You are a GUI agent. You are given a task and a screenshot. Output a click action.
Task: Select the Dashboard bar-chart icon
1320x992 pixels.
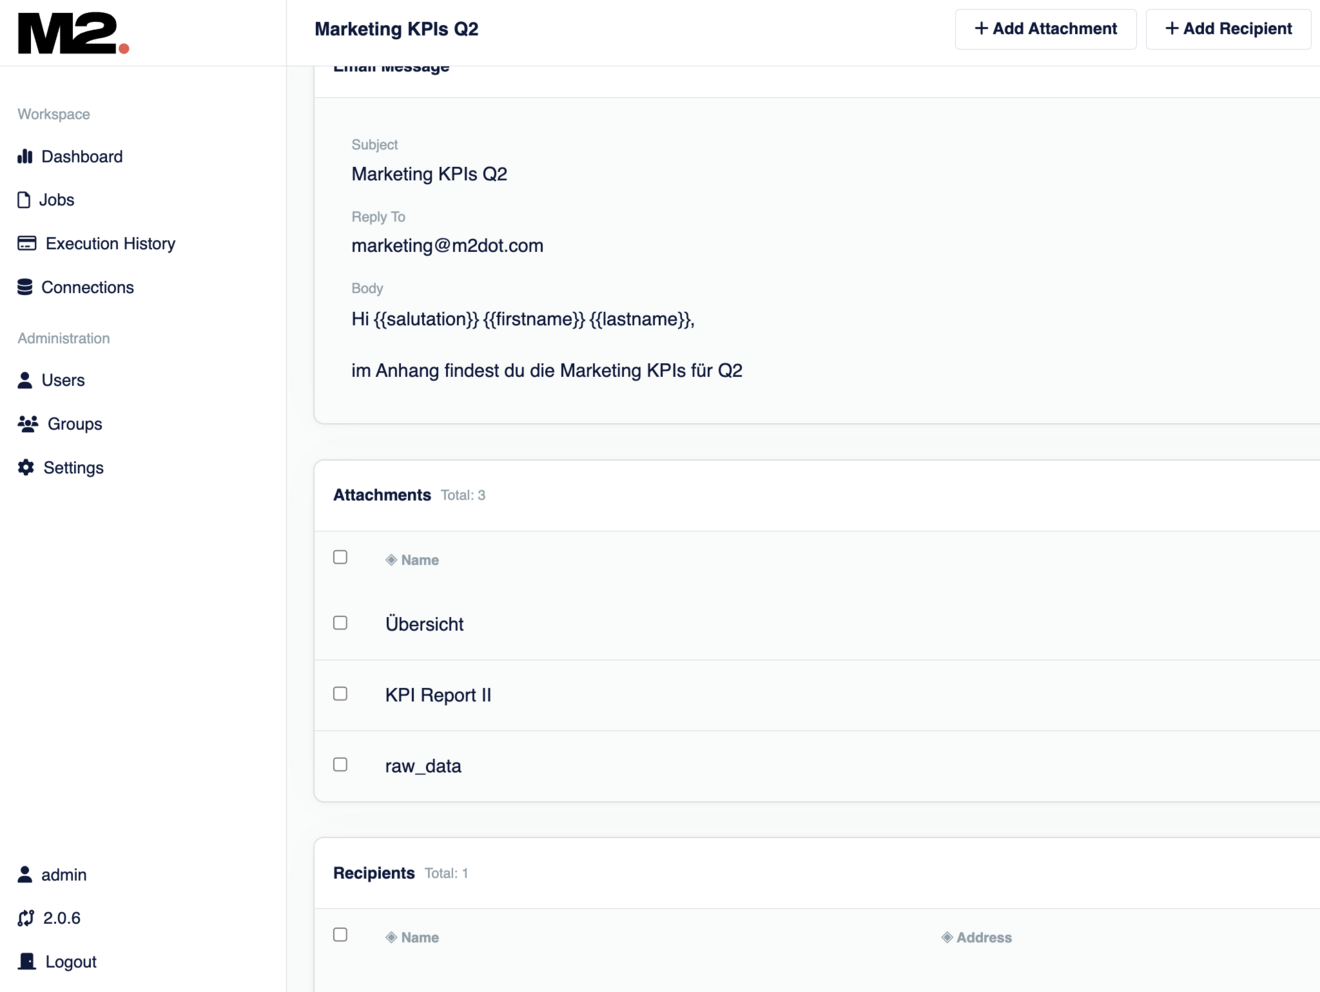[24, 156]
